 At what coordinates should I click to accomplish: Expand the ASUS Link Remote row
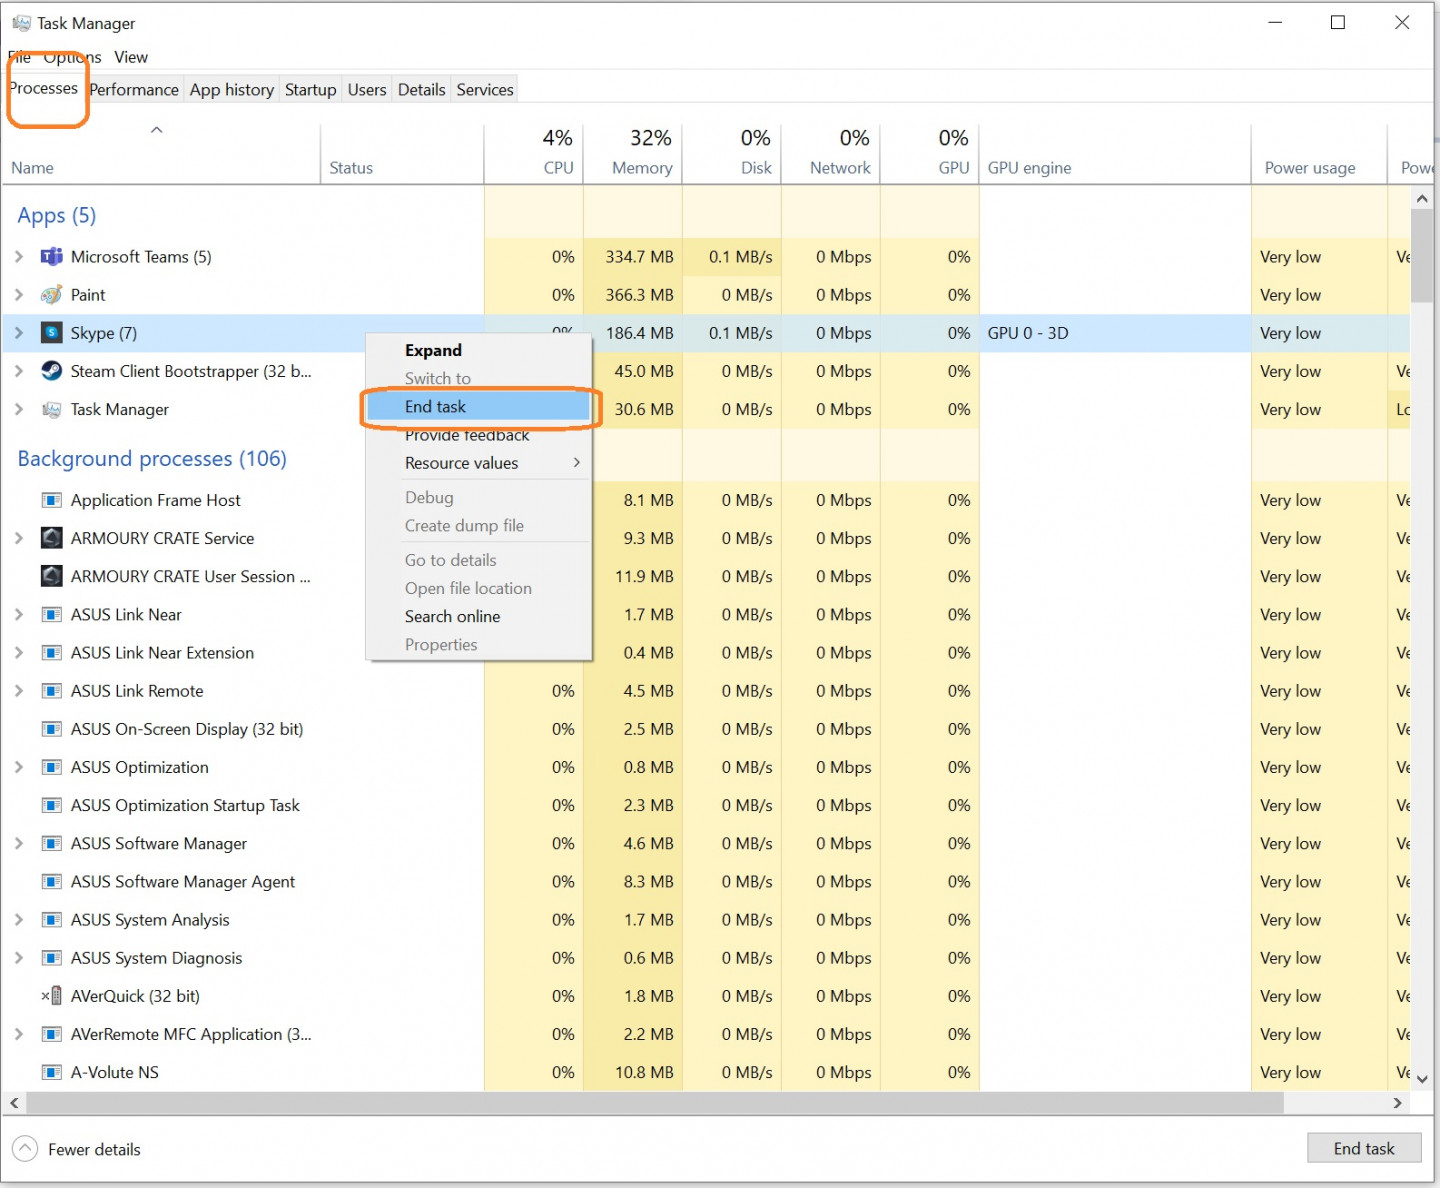pyautogui.click(x=18, y=691)
